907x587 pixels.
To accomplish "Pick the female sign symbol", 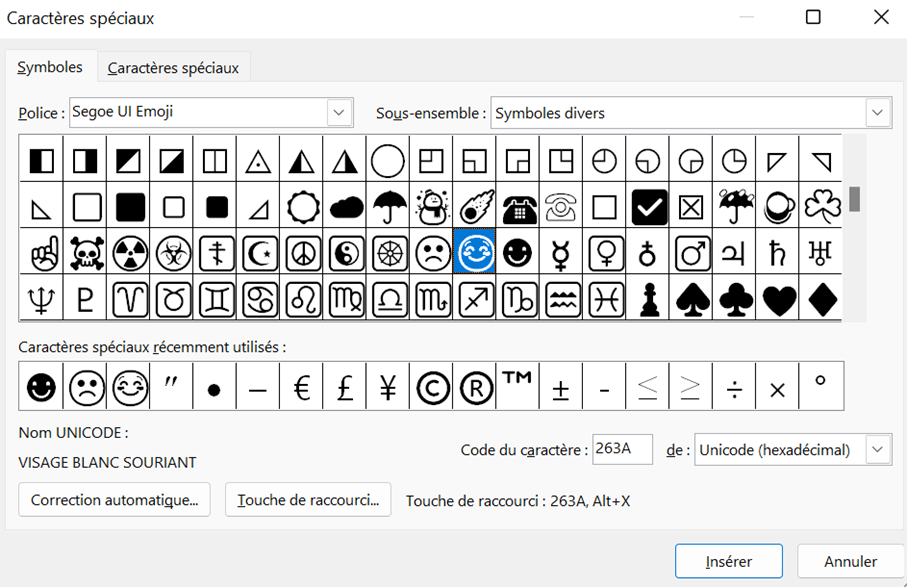I will 604,253.
